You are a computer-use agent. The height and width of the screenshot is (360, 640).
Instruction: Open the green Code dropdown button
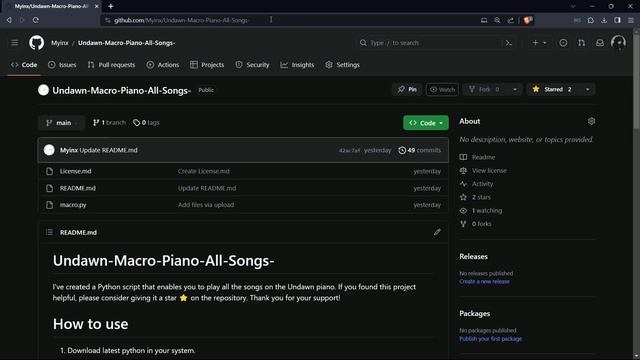point(426,123)
